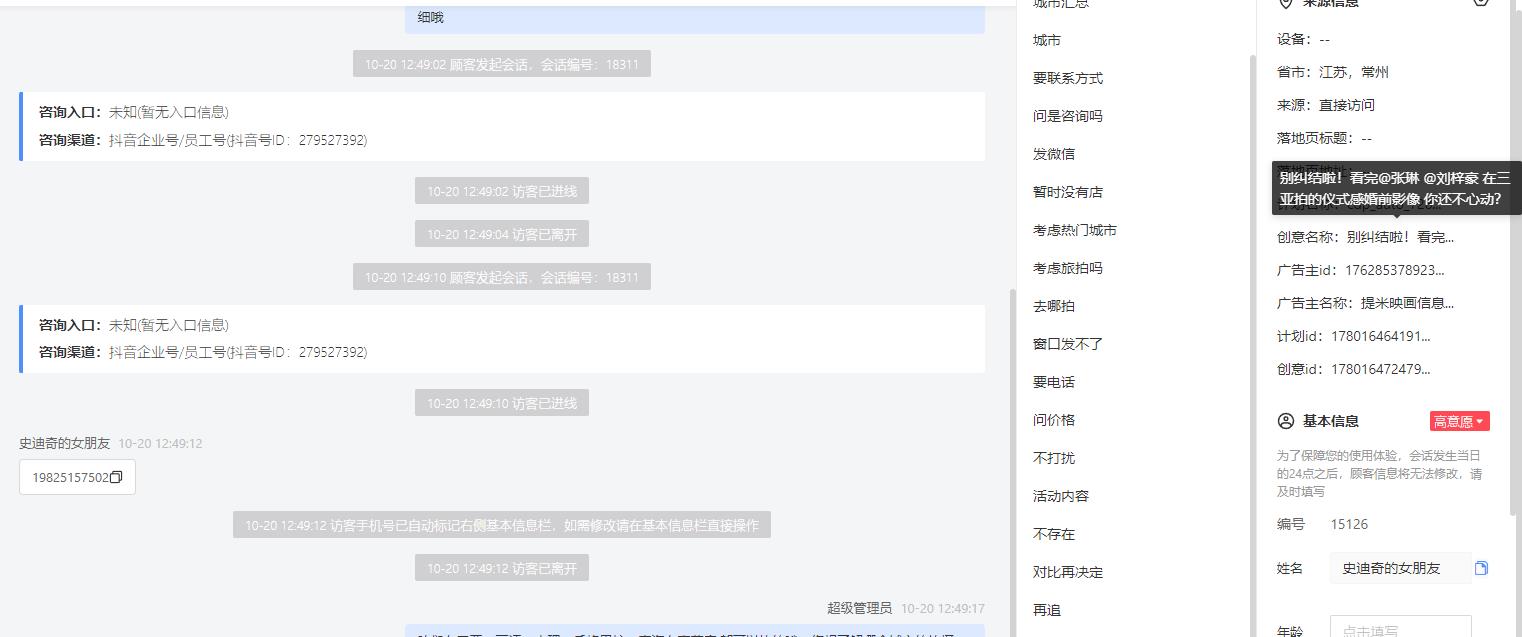Open the 窗口发不了 quick reply
1522x637 pixels.
click(1068, 344)
